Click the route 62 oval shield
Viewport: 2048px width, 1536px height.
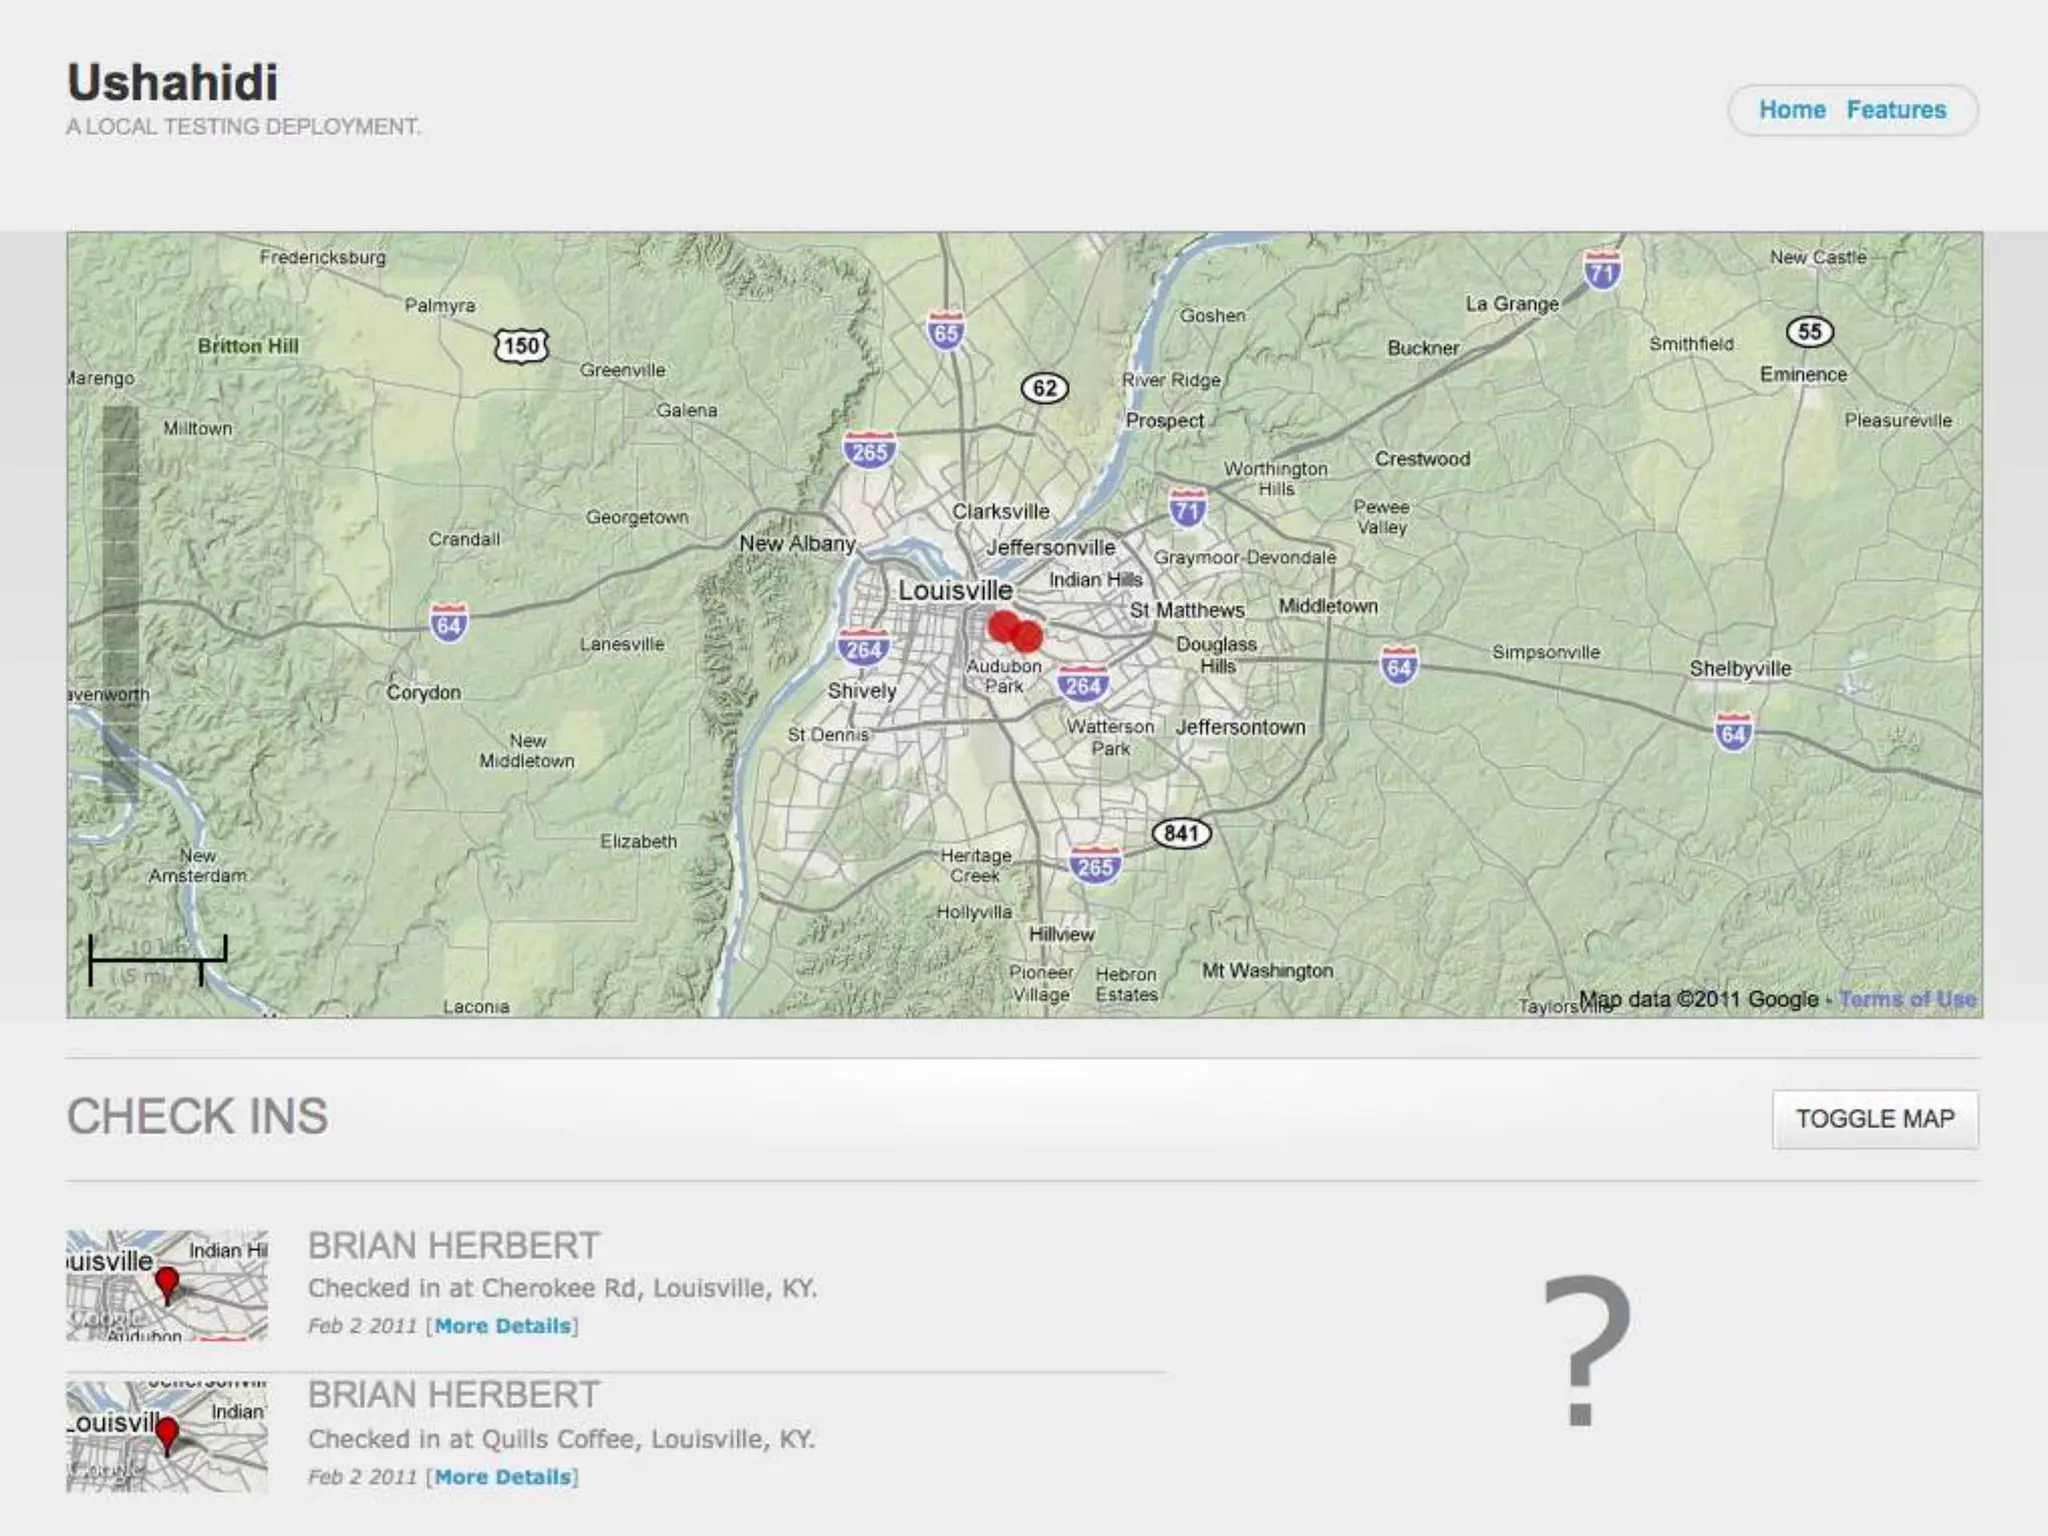point(1044,388)
